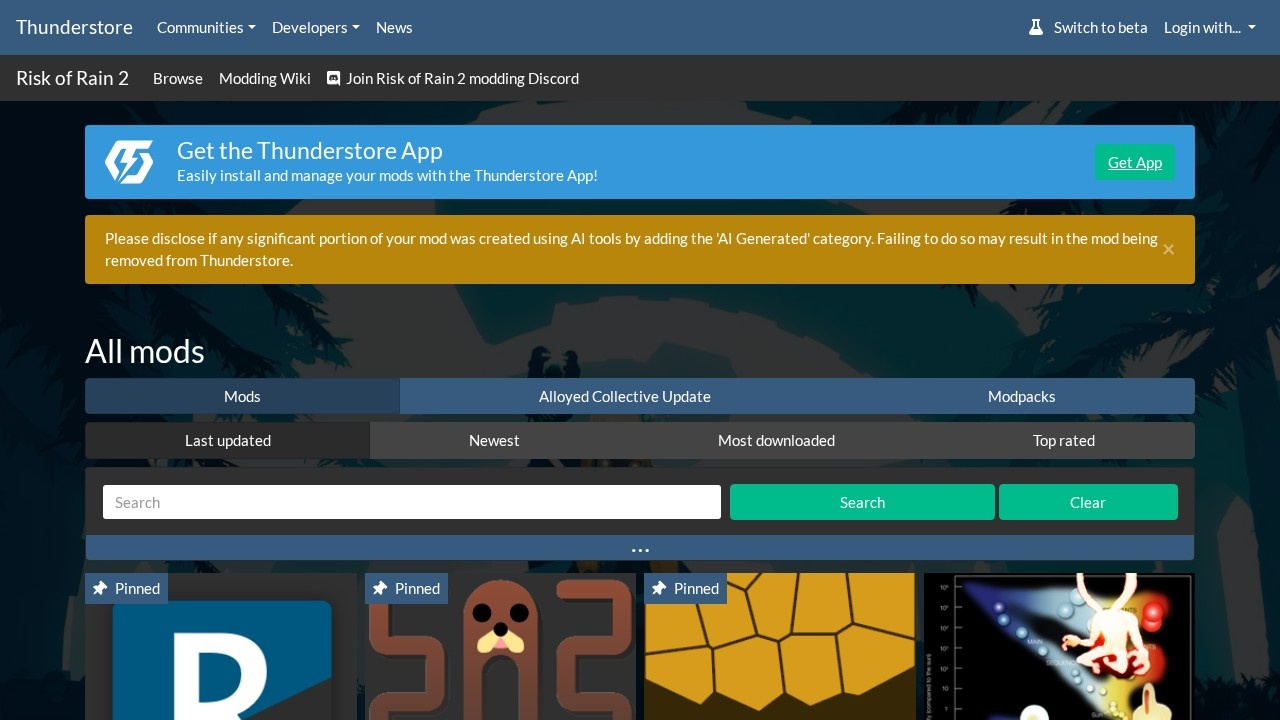Join Risk of Rain 2 modding Discord
1280x720 pixels.
453,78
